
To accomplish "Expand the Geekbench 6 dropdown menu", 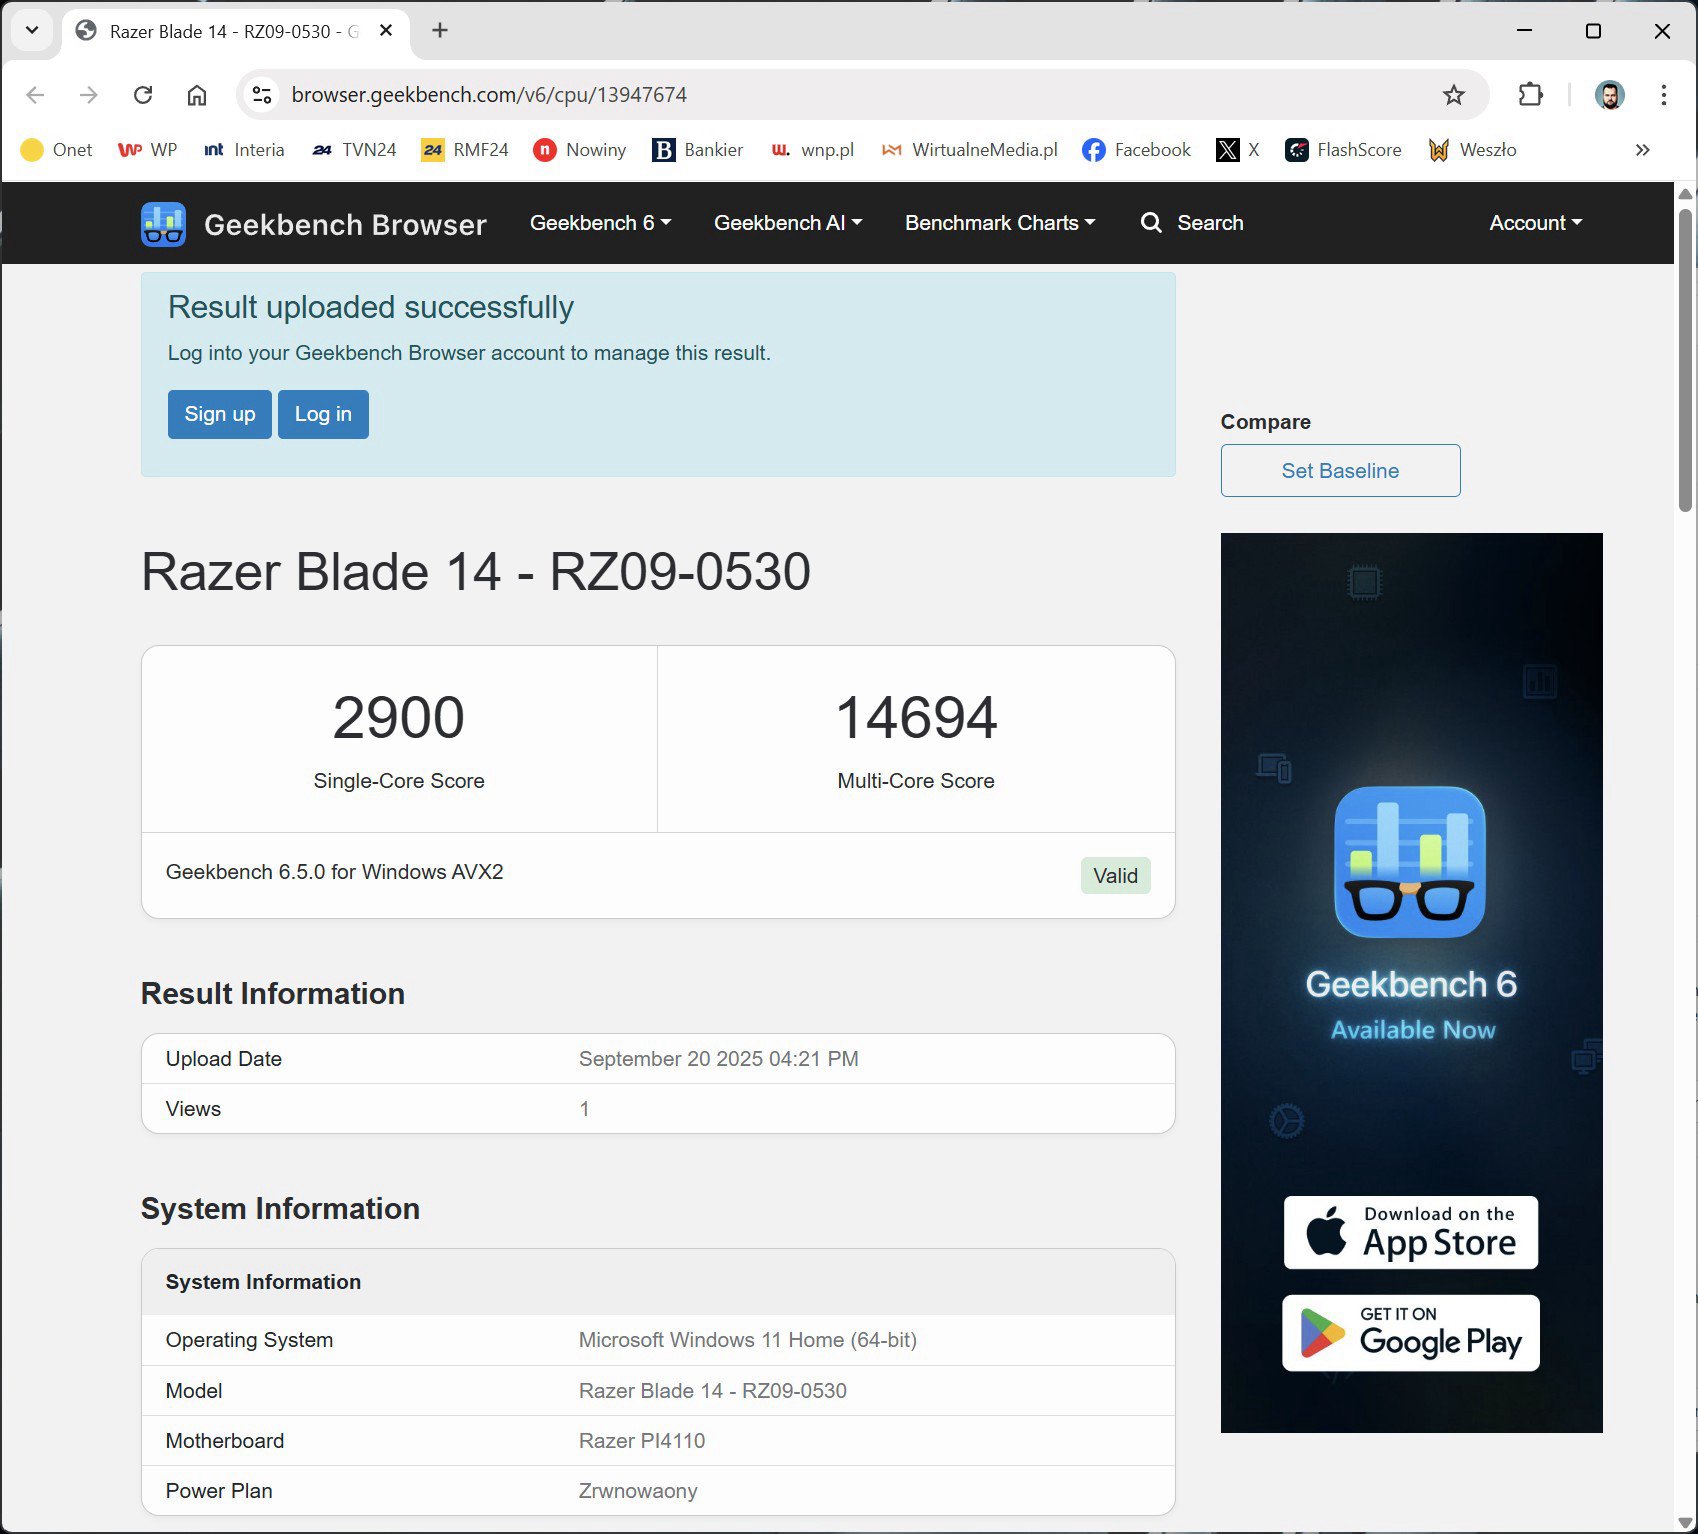I will coord(600,223).
